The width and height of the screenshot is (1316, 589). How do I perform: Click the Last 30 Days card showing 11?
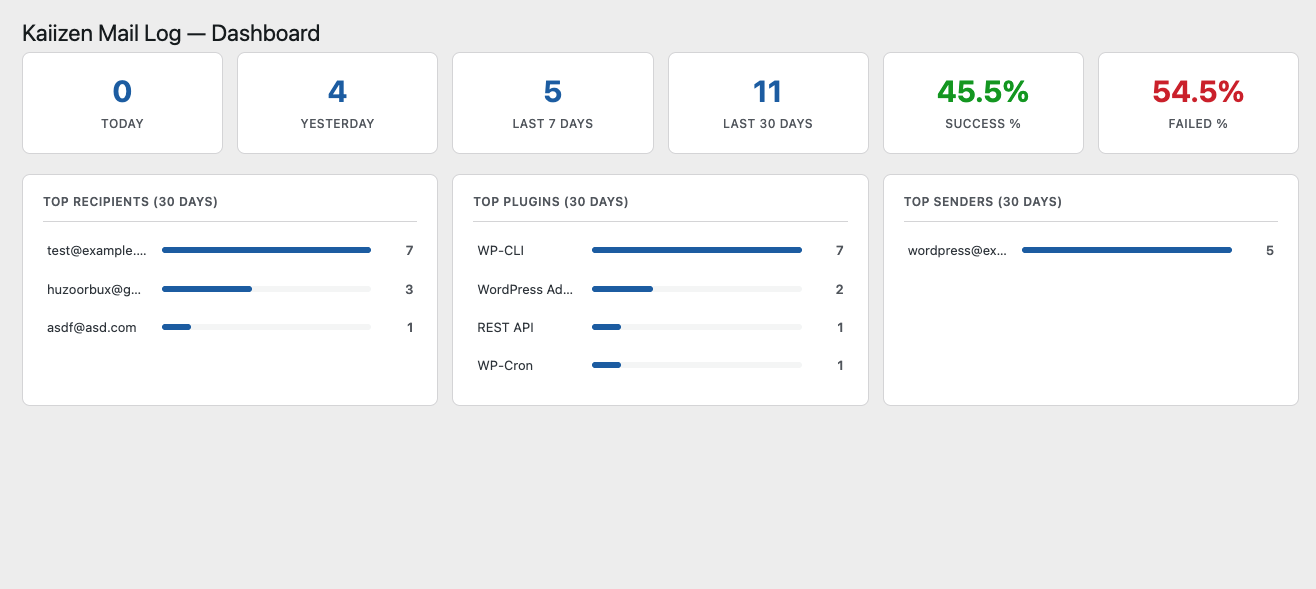coord(768,103)
